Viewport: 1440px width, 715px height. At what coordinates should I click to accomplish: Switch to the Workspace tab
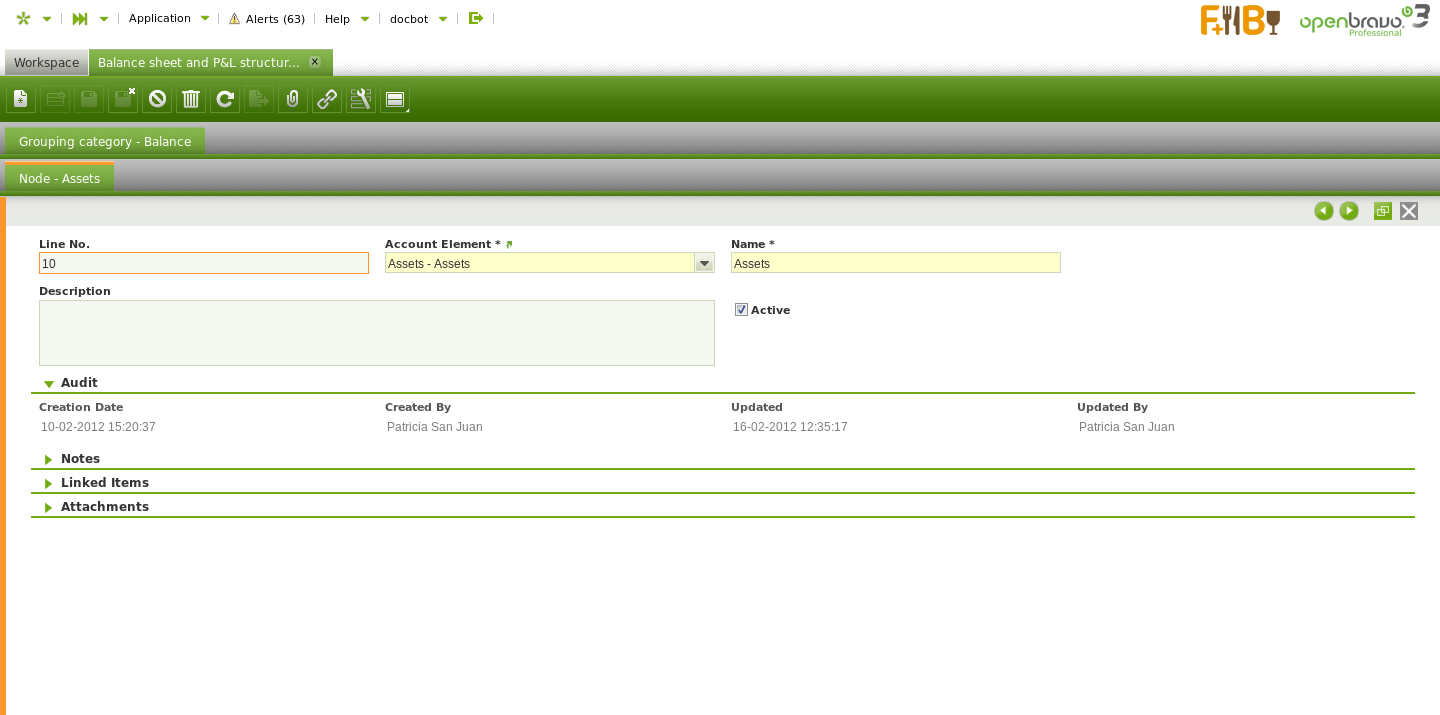[x=46, y=63]
